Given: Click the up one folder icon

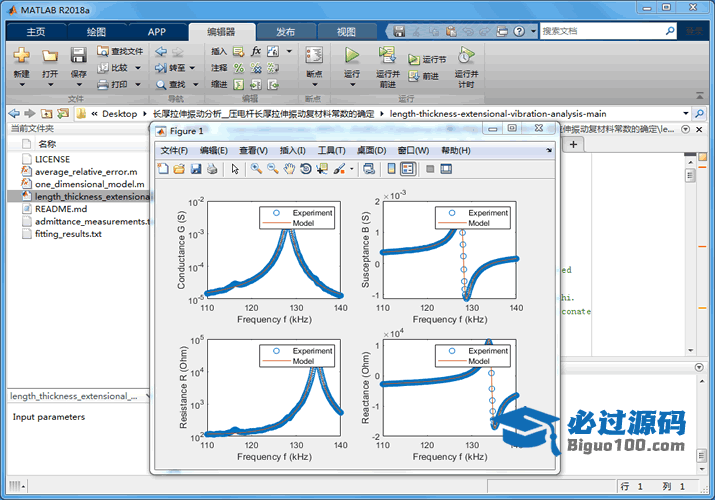Looking at the screenshot, I should click(46, 113).
